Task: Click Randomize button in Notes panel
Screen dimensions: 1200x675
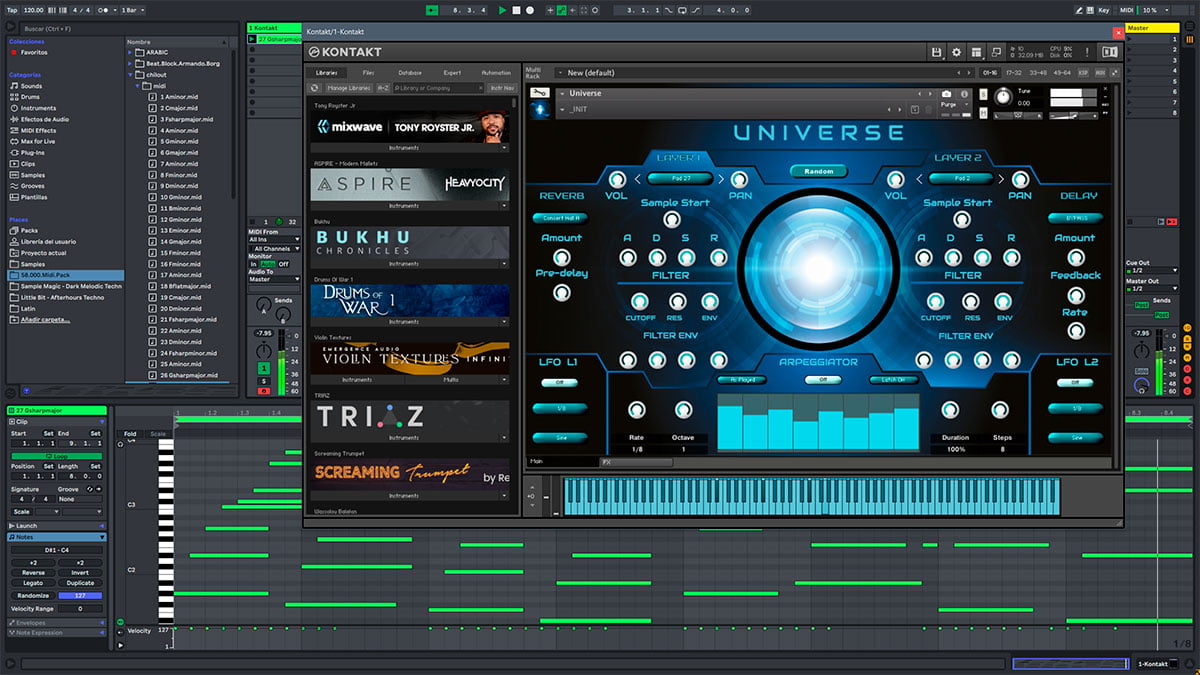Action: click(33, 595)
